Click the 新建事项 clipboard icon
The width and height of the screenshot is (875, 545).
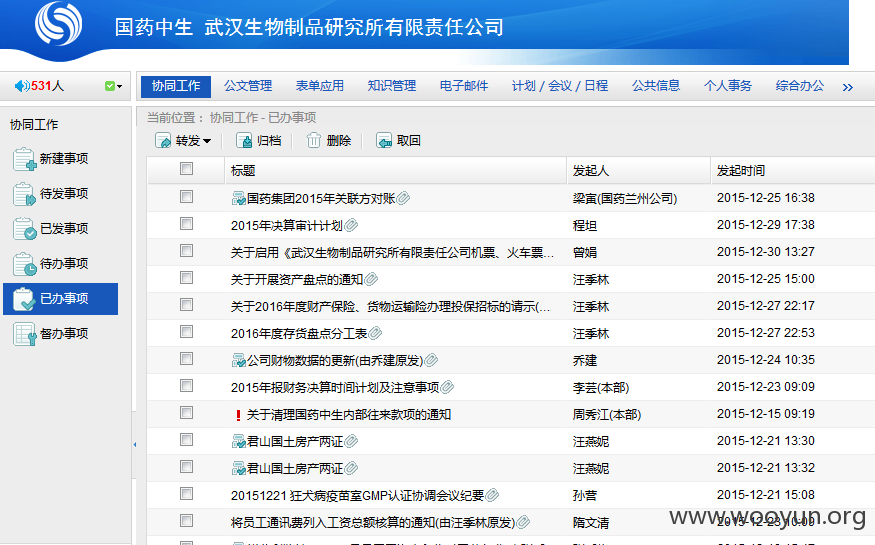click(x=25, y=159)
